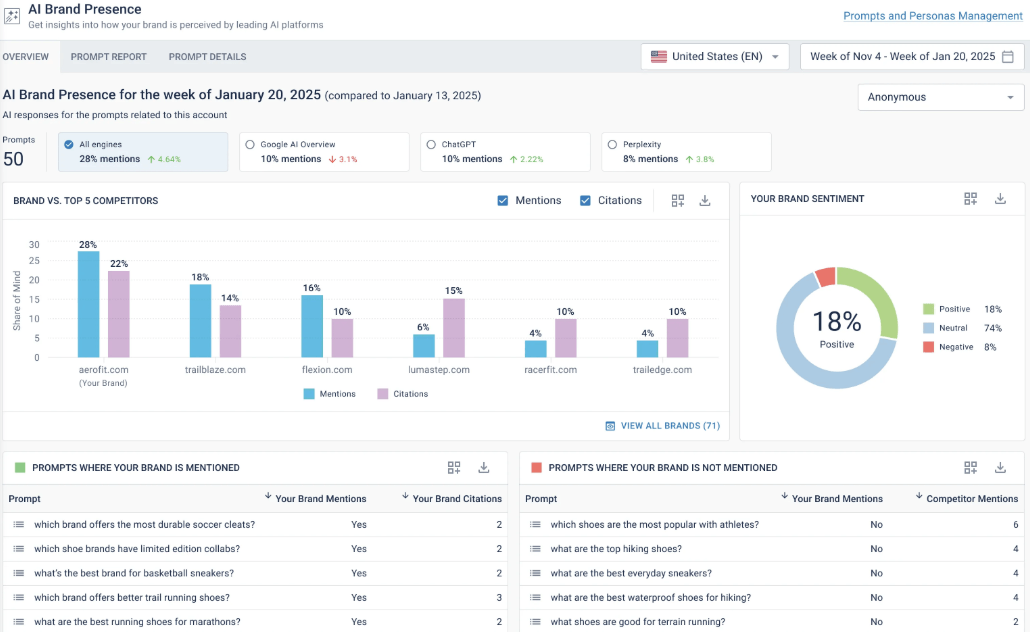
Task: Click list icon beside running shoes for marathons prompt
Action: tap(19, 621)
